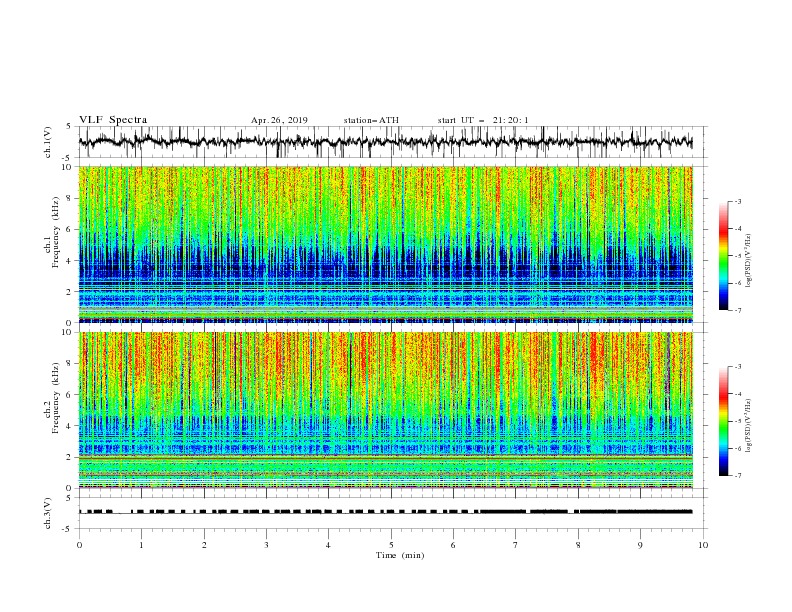
Task: Click the "-7" label on ch.1 color bar
Action: [x=737, y=310]
